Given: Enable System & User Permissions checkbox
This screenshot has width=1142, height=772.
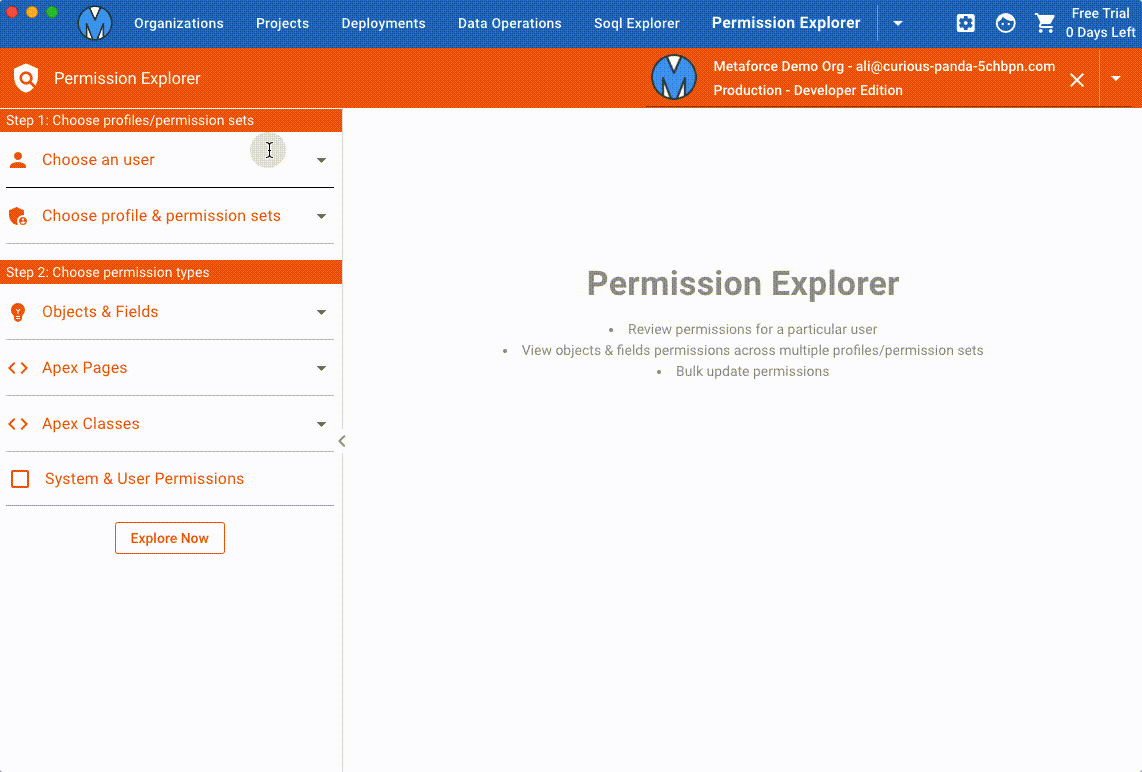Looking at the screenshot, I should point(20,478).
